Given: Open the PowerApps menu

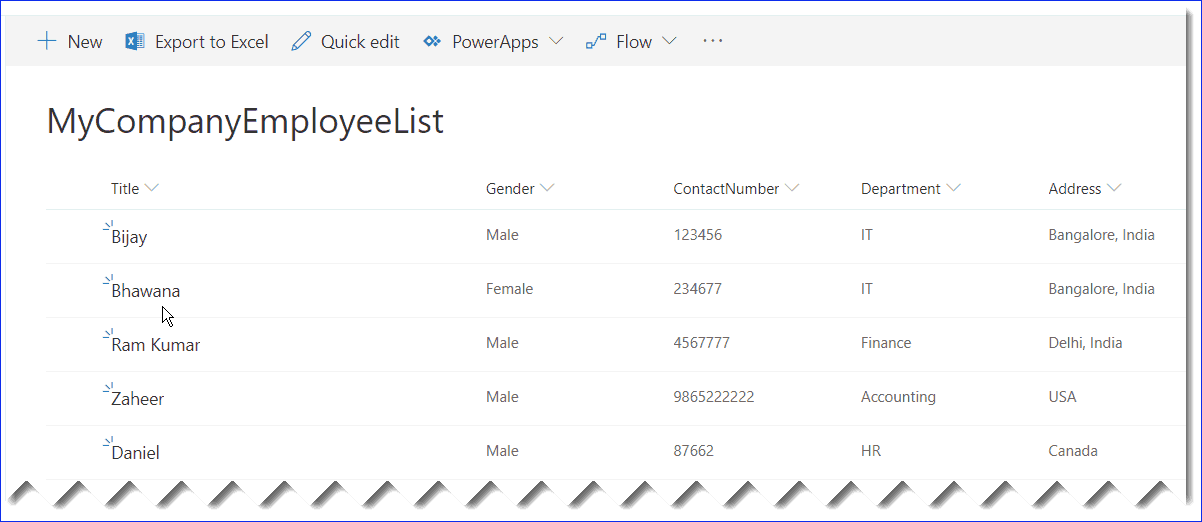Looking at the screenshot, I should [x=494, y=41].
